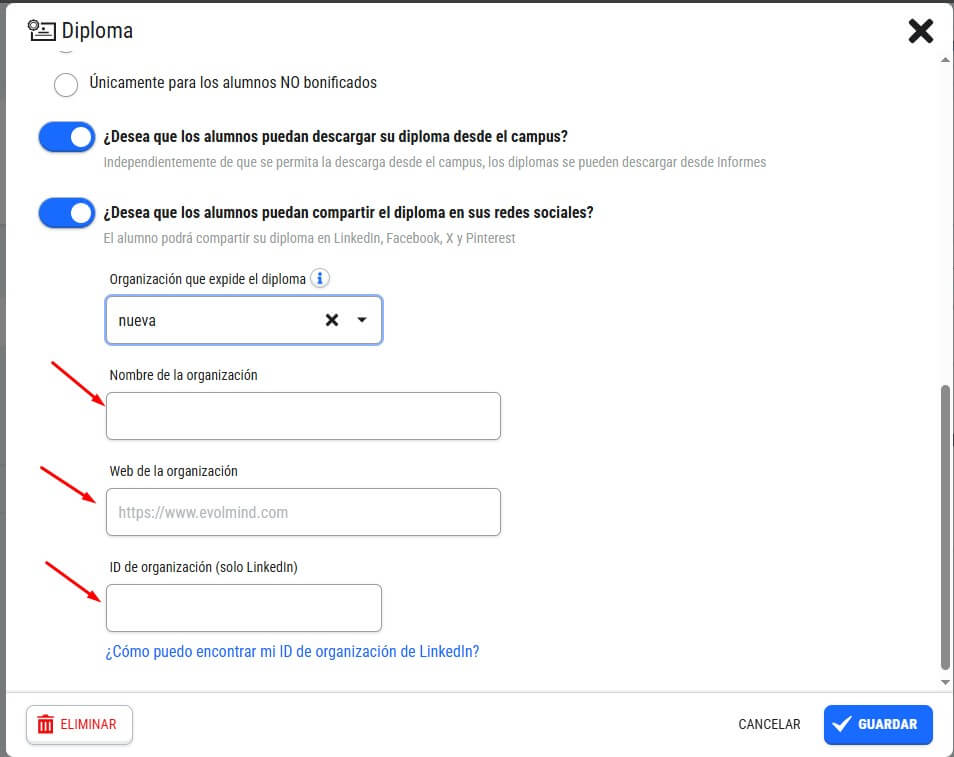Save the diploma with GUARDAR
This screenshot has height=757, width=954.
(x=878, y=724)
